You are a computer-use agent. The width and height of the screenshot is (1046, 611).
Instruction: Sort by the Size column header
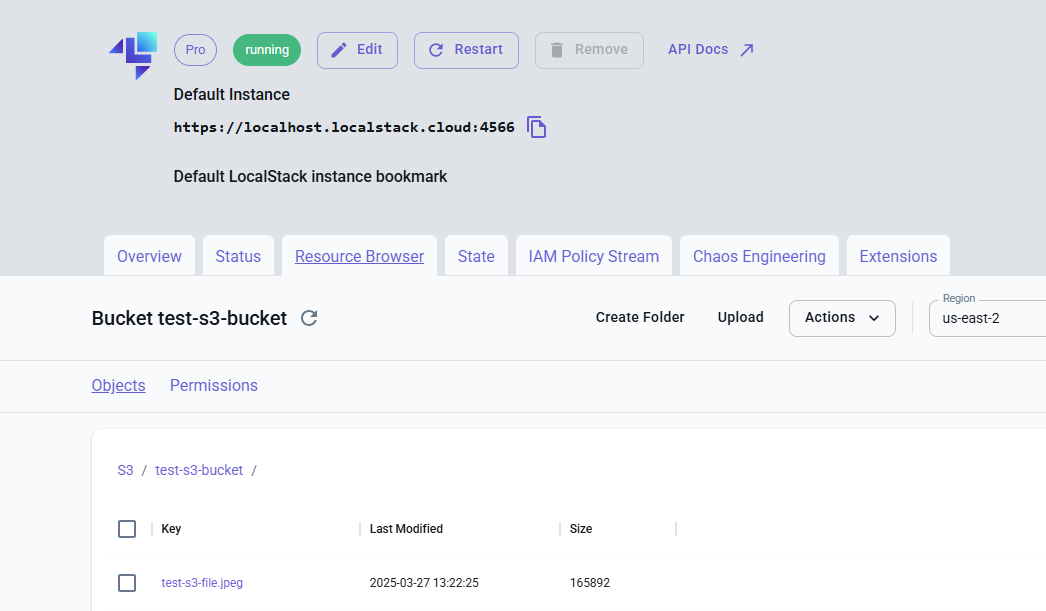click(x=581, y=529)
